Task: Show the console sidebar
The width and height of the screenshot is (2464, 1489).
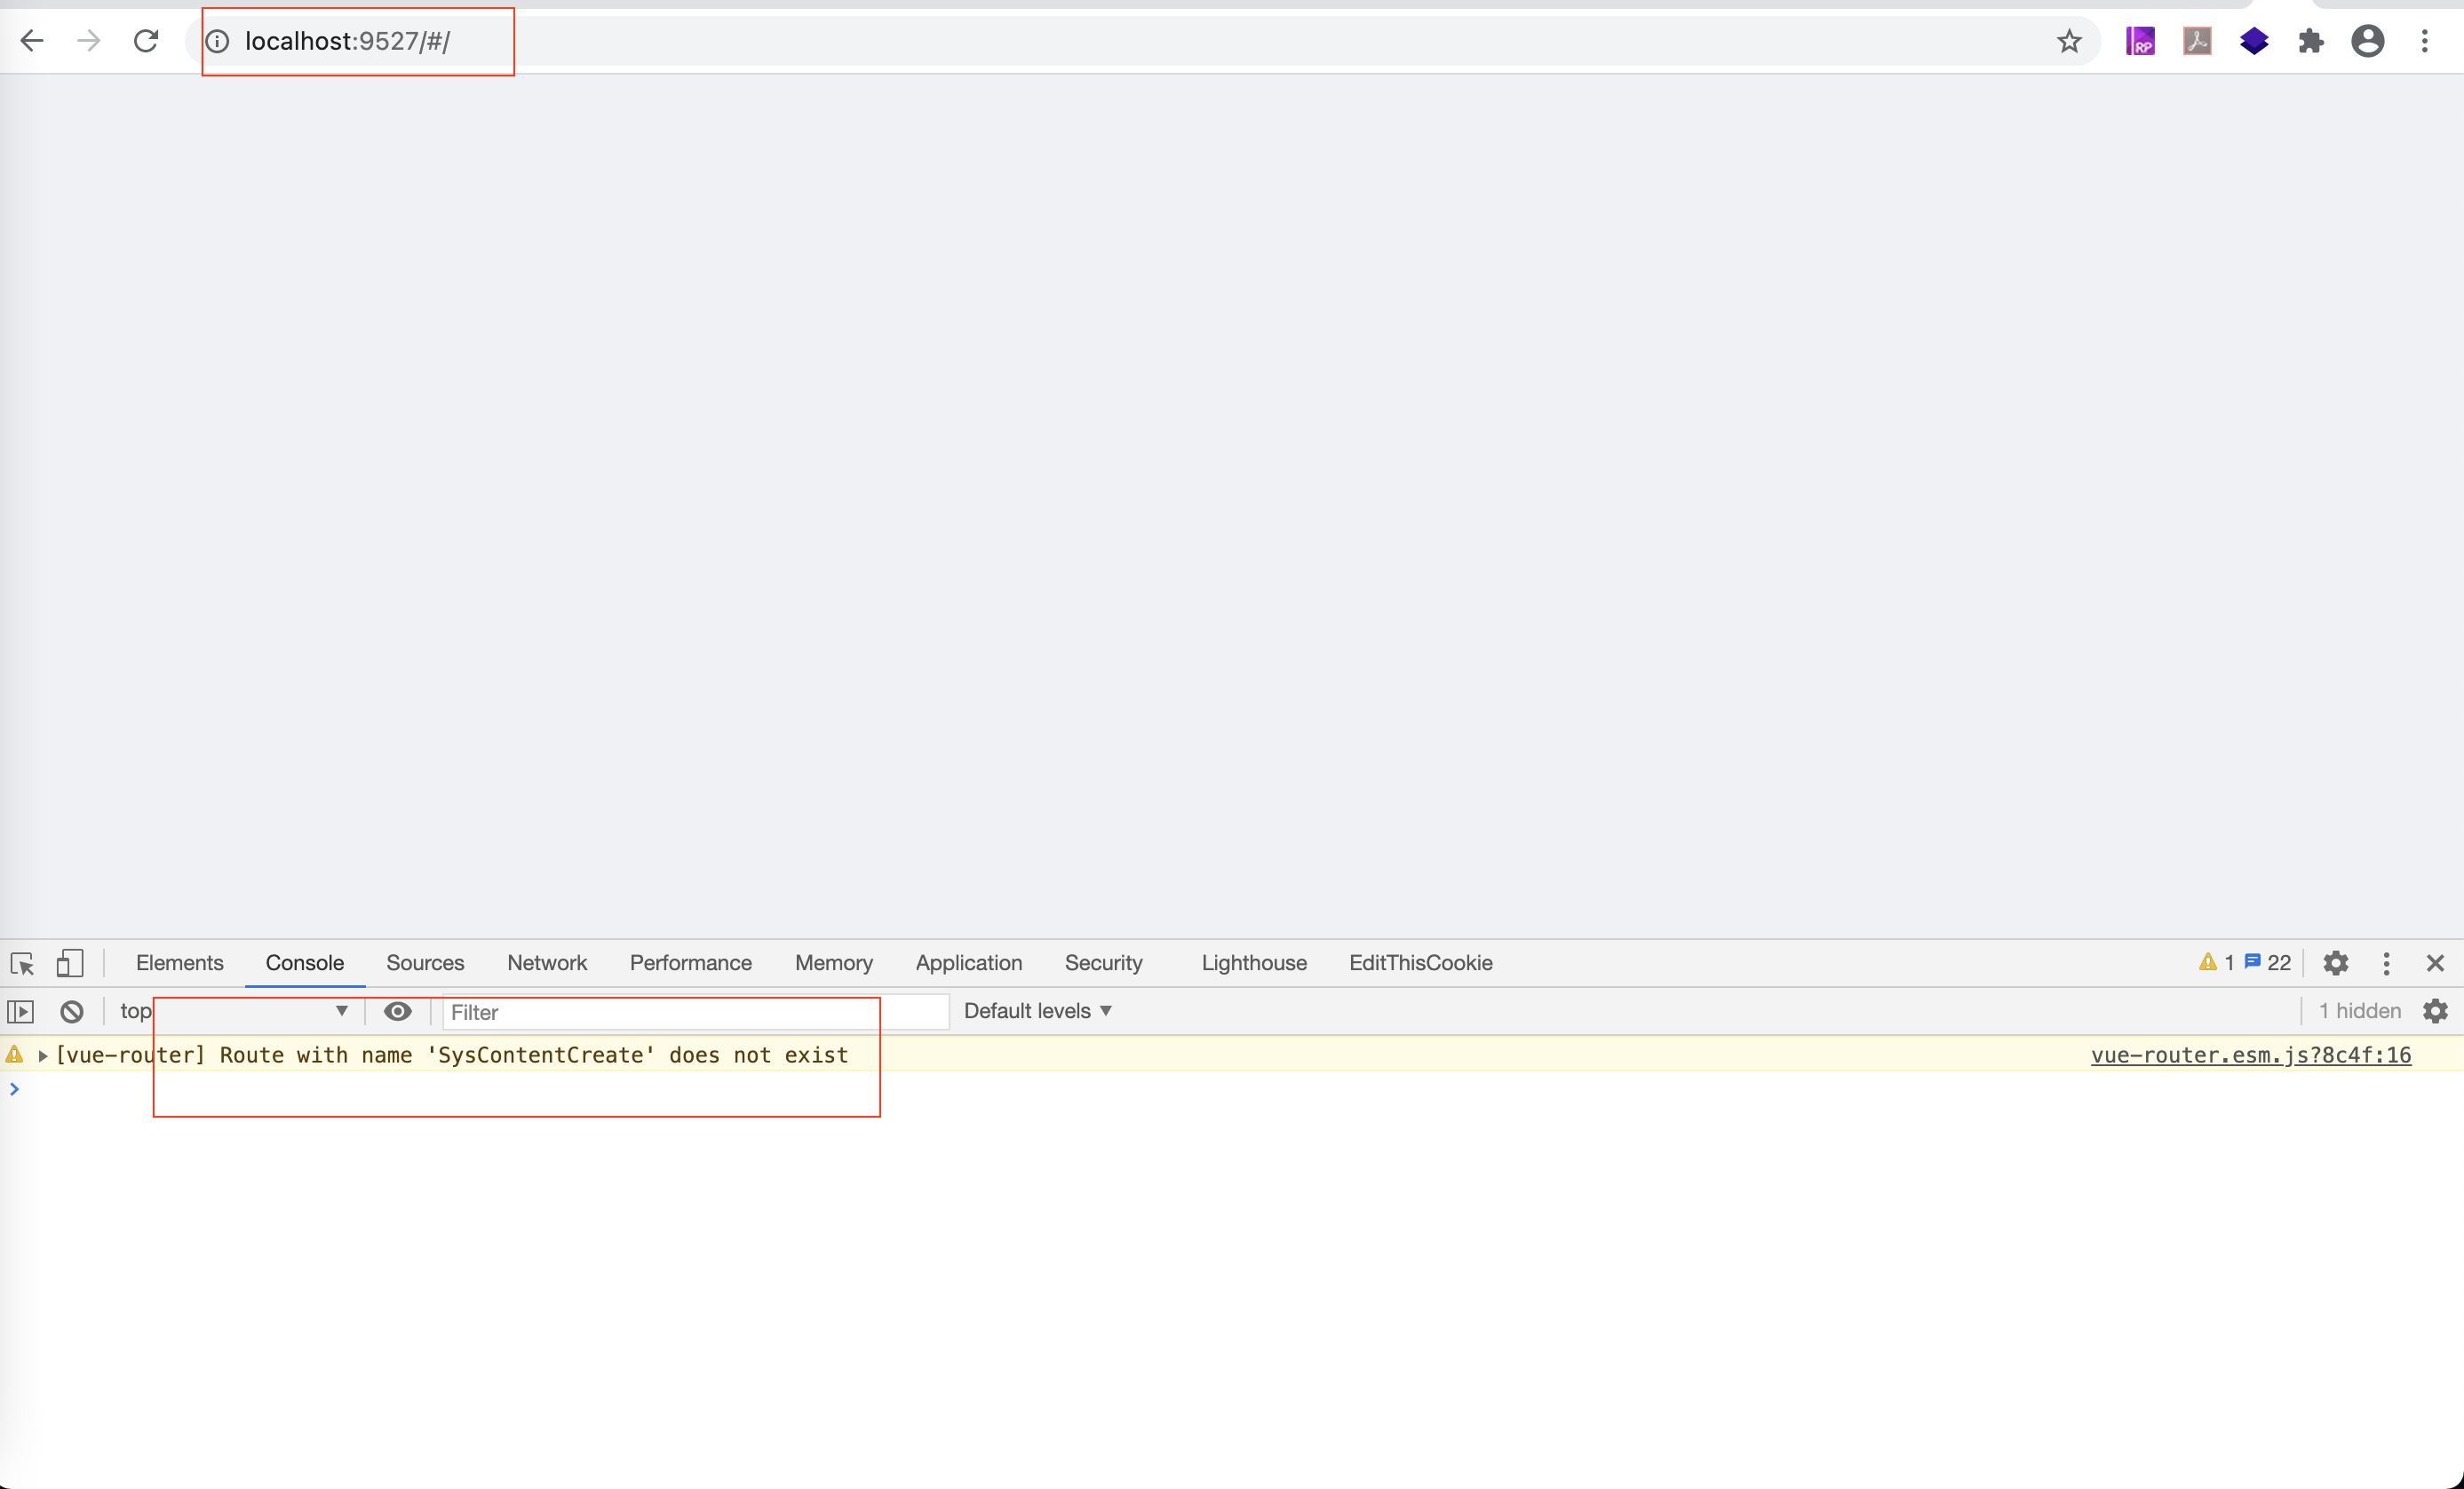Action: click(x=21, y=1011)
